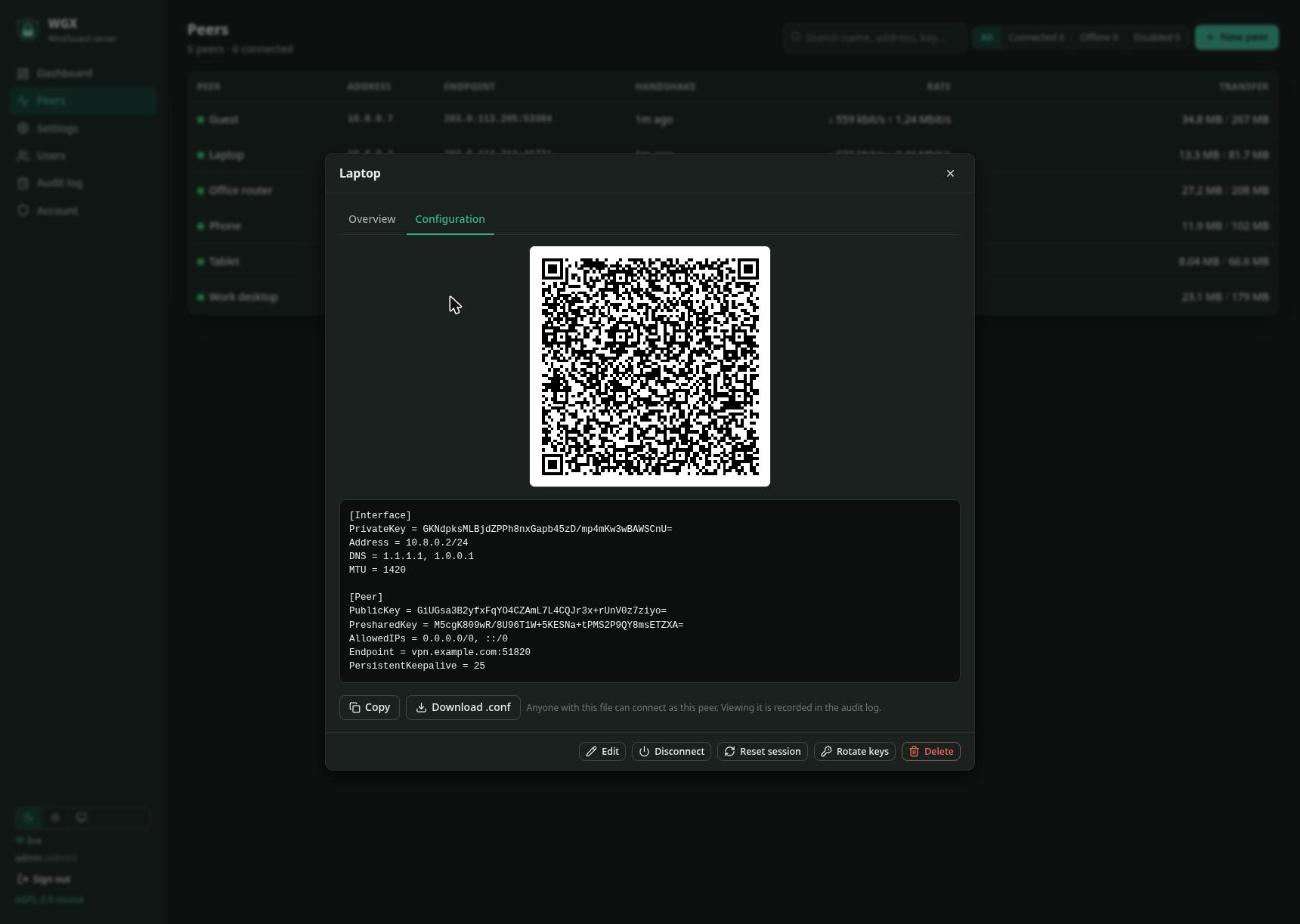
Task: Disconnect the Laptop peer
Action: click(x=671, y=751)
